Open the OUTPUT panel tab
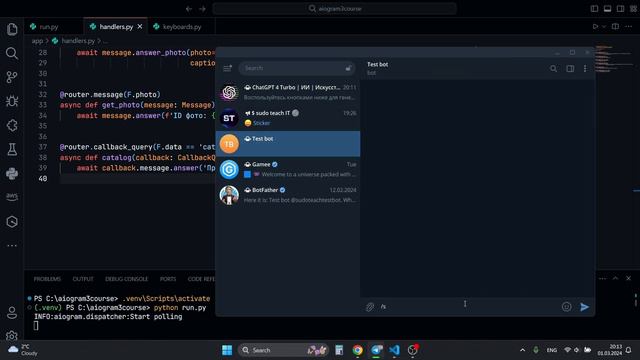 click(x=83, y=279)
